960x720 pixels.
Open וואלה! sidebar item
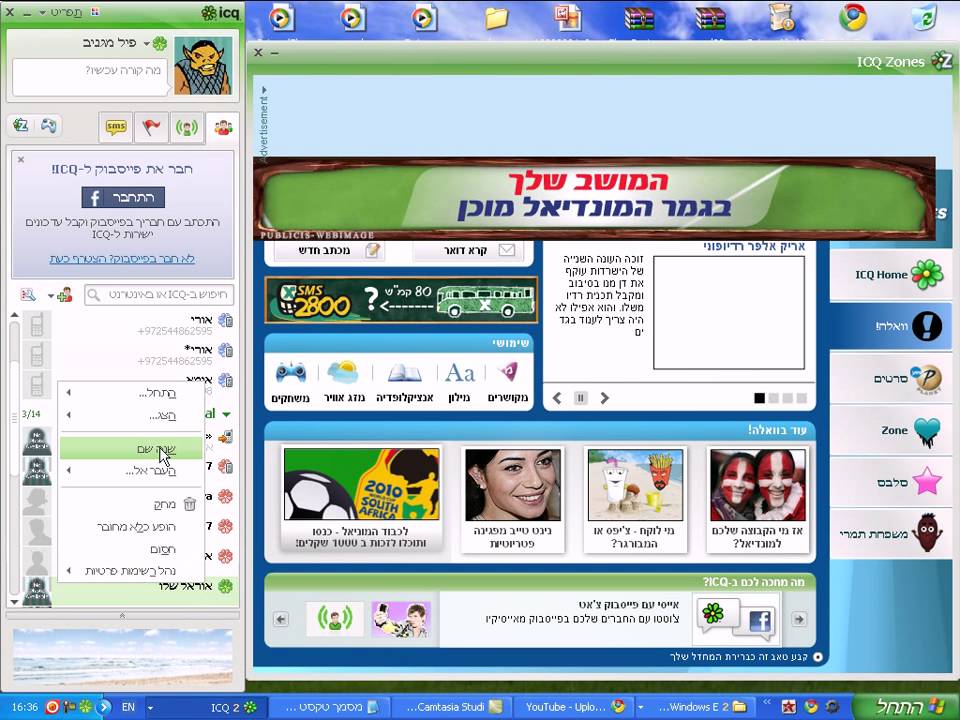pos(891,326)
